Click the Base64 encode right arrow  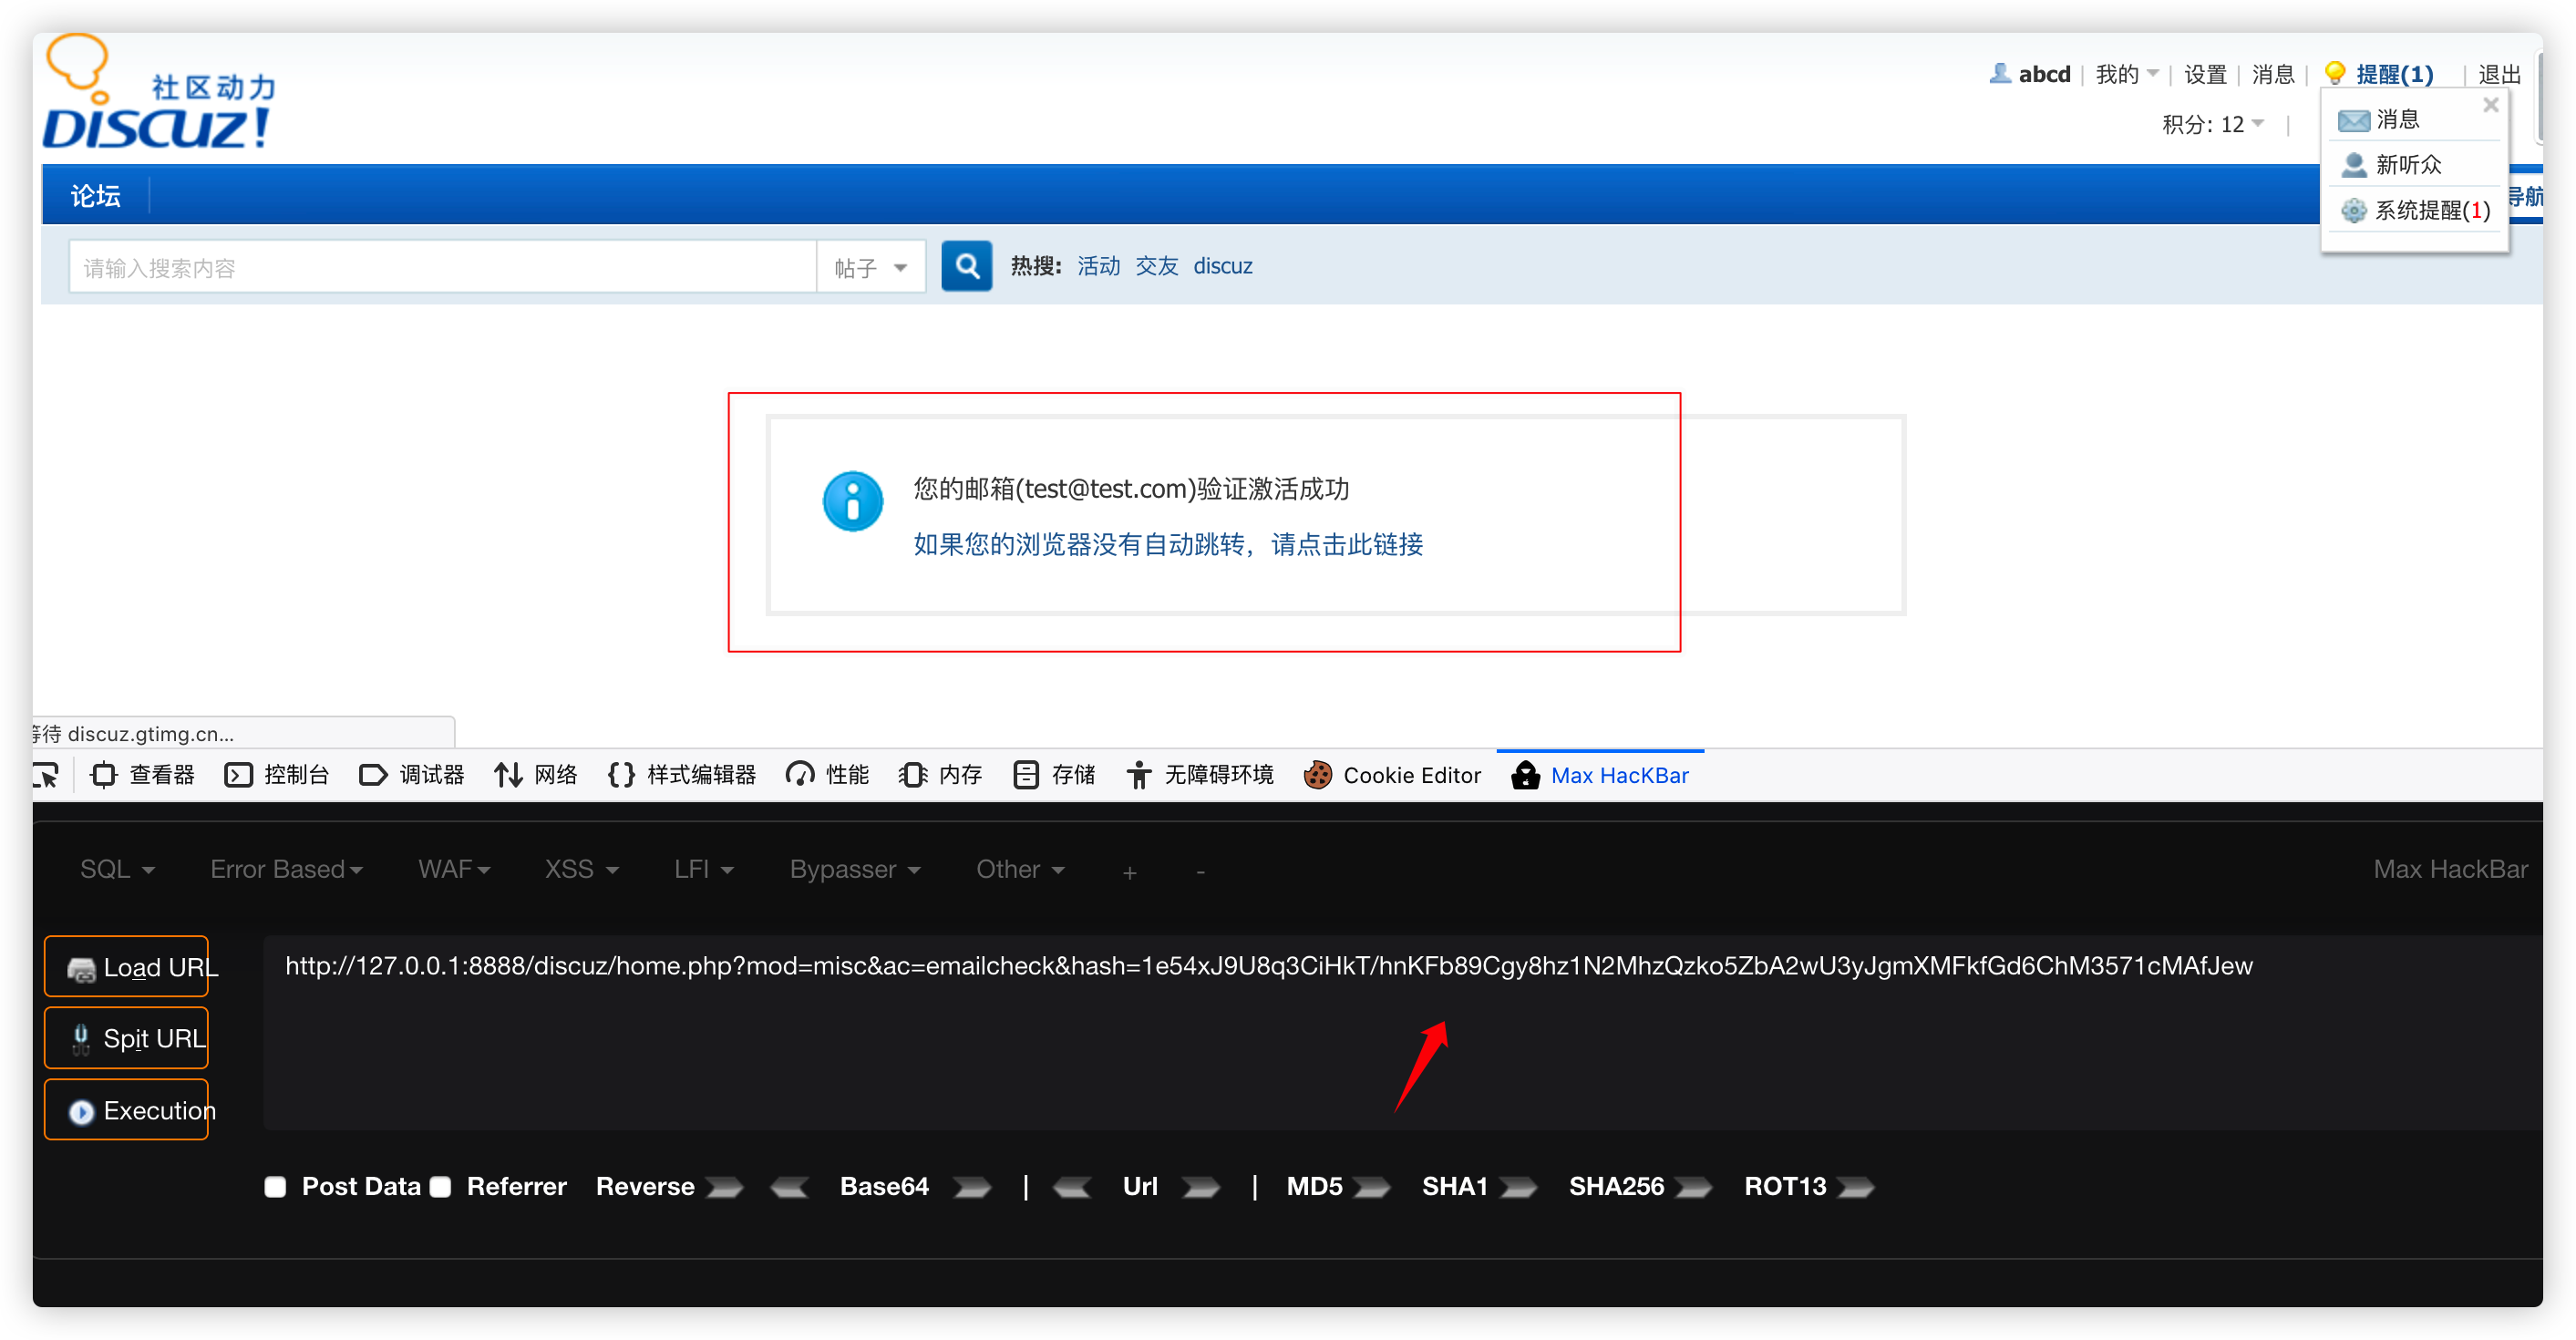(972, 1187)
